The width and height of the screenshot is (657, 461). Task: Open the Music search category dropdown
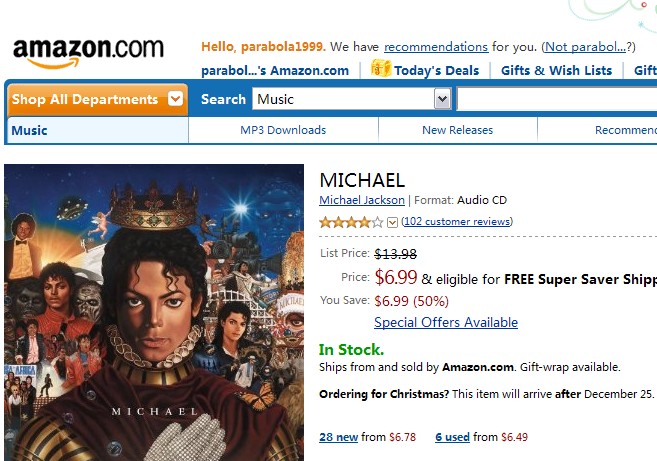point(442,99)
